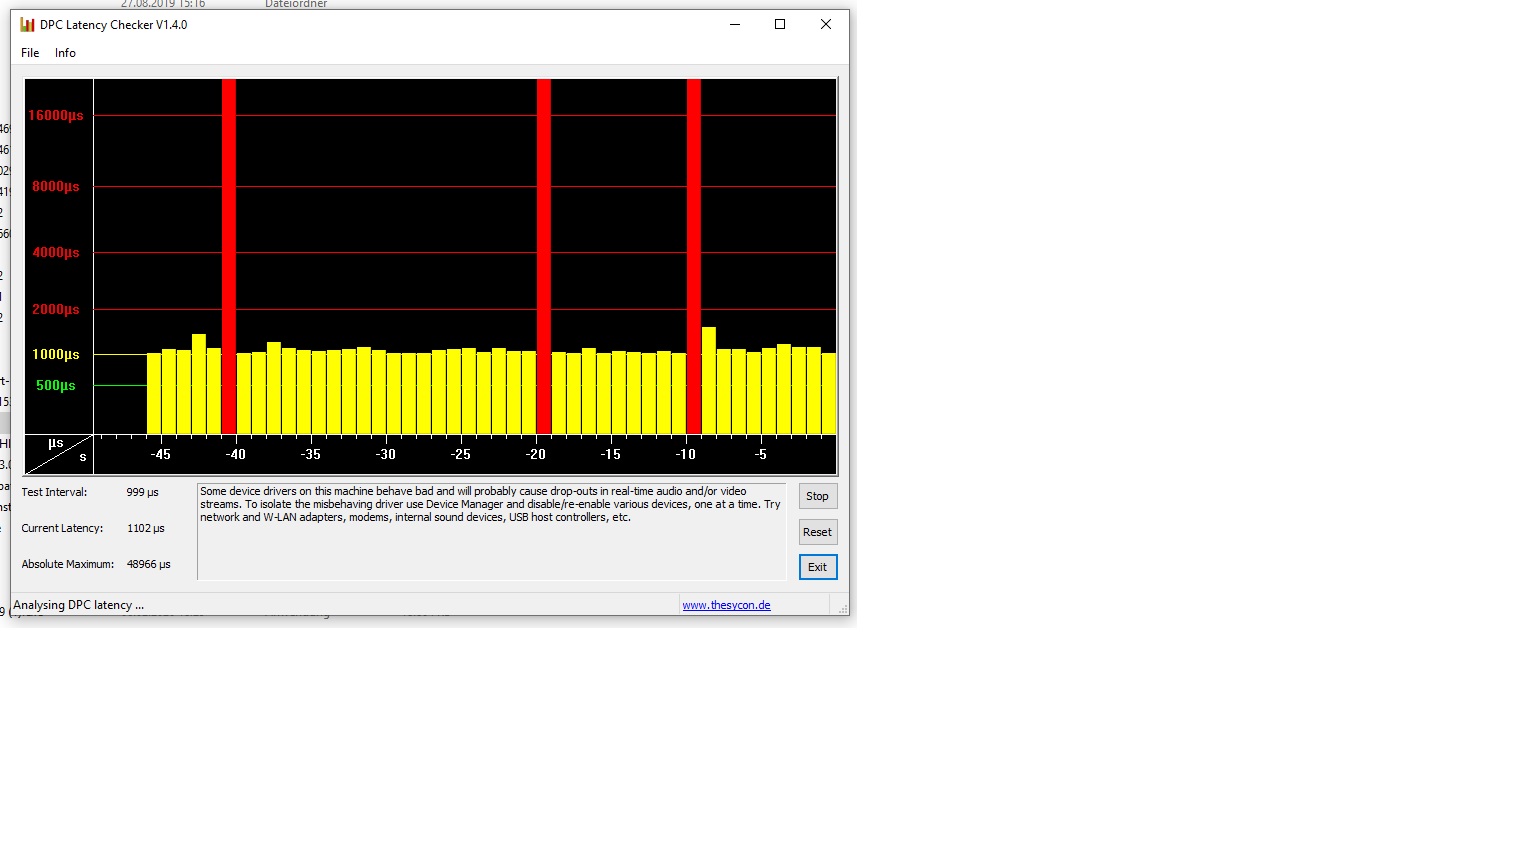Image resolution: width=1536 pixels, height=864 pixels.
Task: Click the red spike near -20 seconds
Action: 544,256
